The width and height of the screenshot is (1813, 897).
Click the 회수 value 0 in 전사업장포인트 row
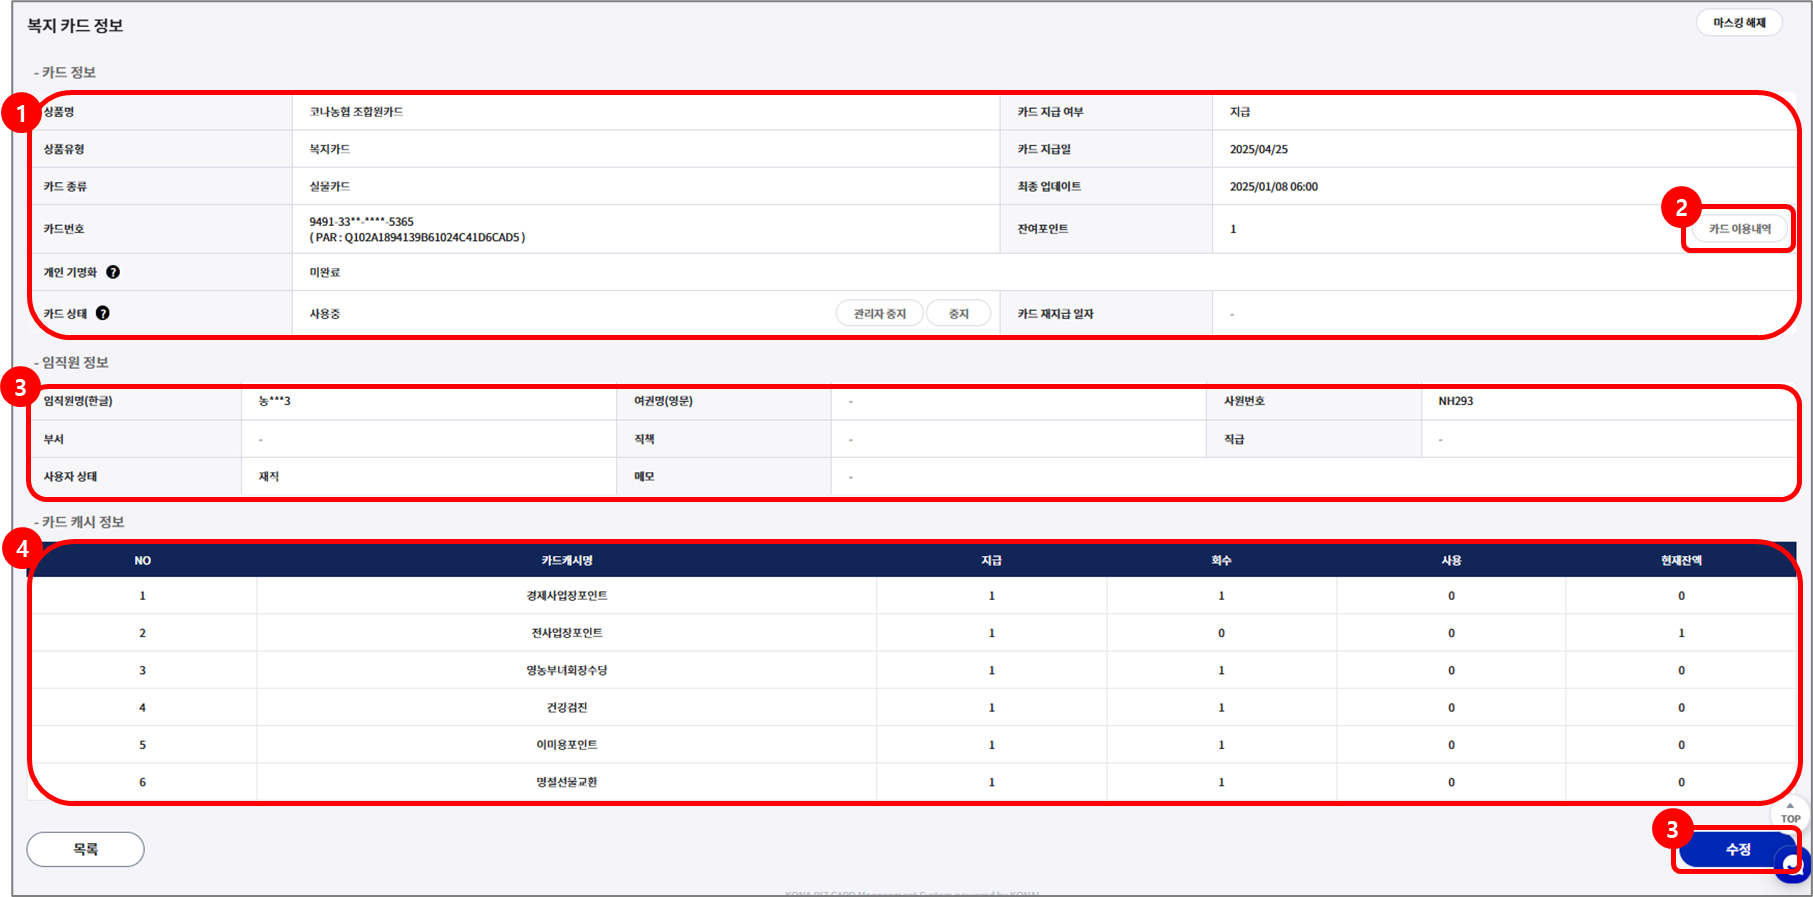point(1221,633)
